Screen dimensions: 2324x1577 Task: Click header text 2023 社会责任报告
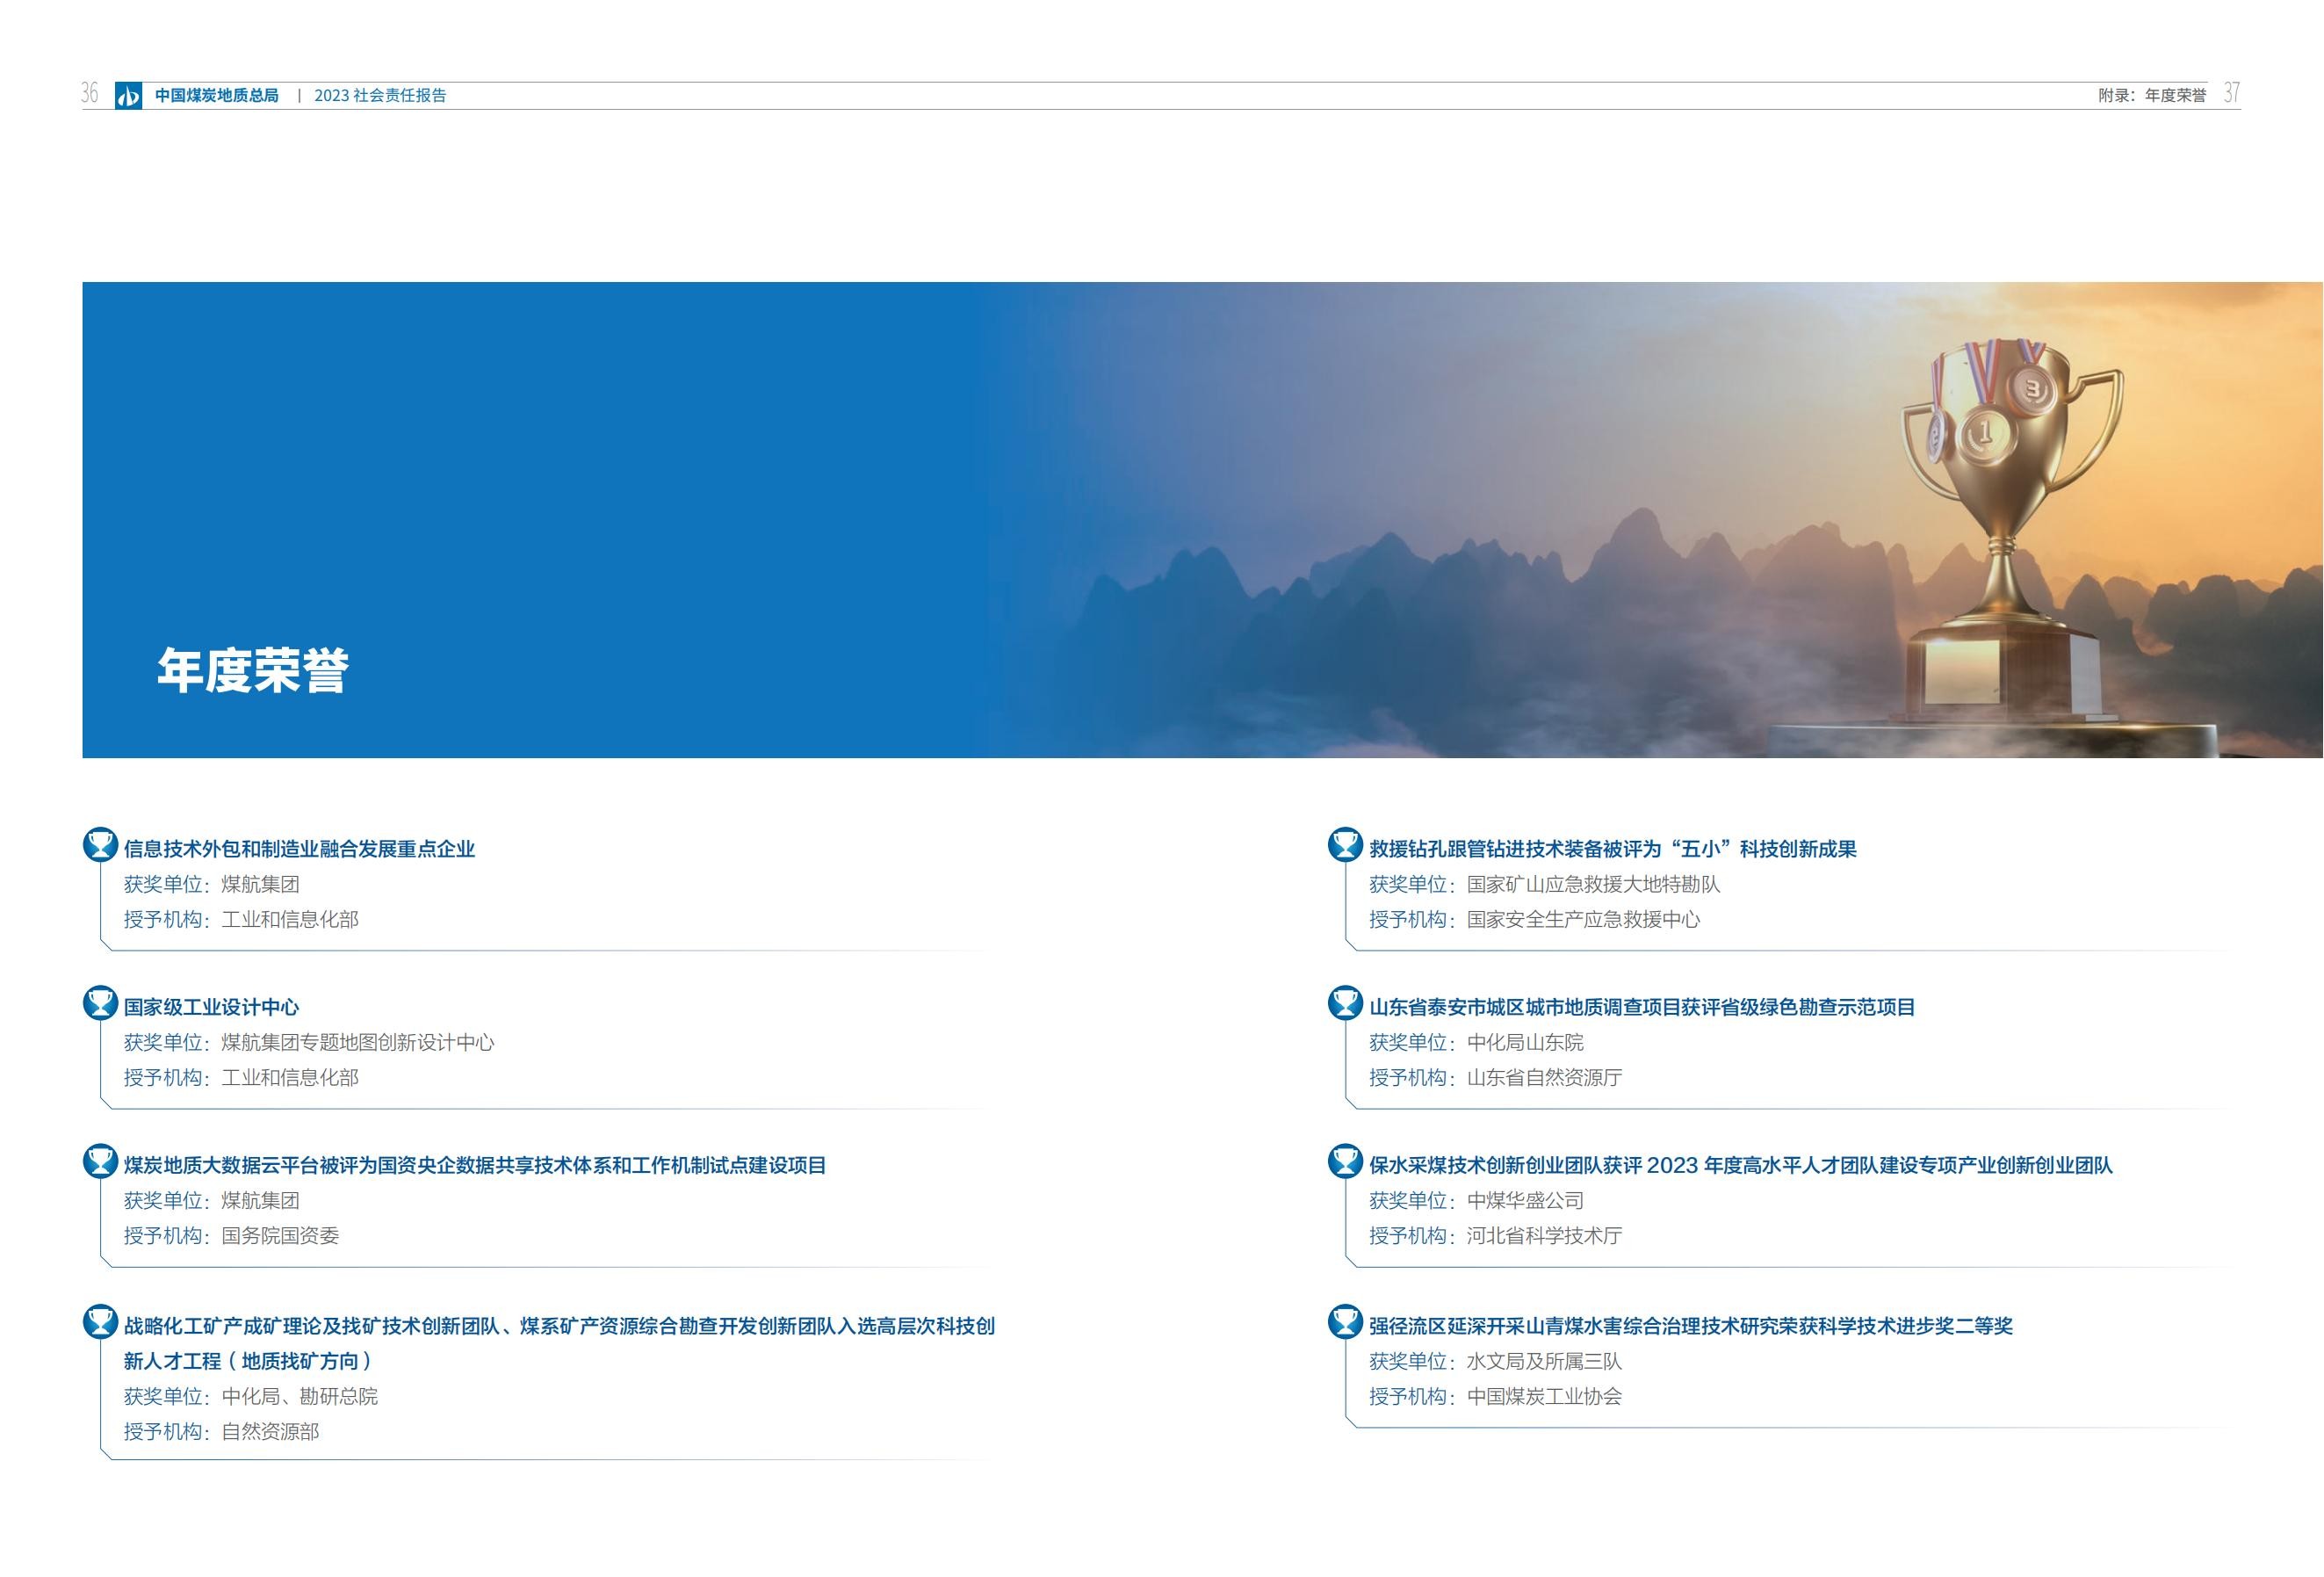pyautogui.click(x=380, y=96)
